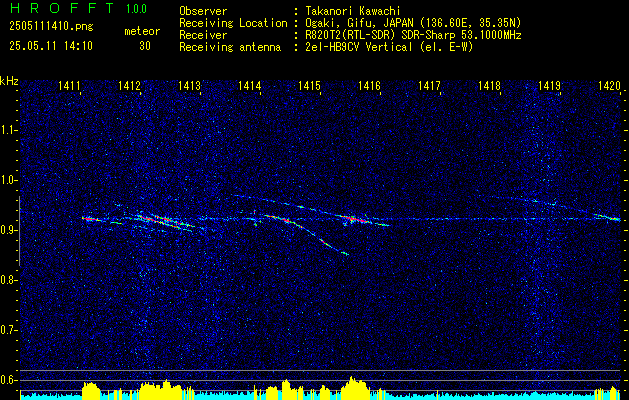Click time marker 1412

[x=130, y=85]
